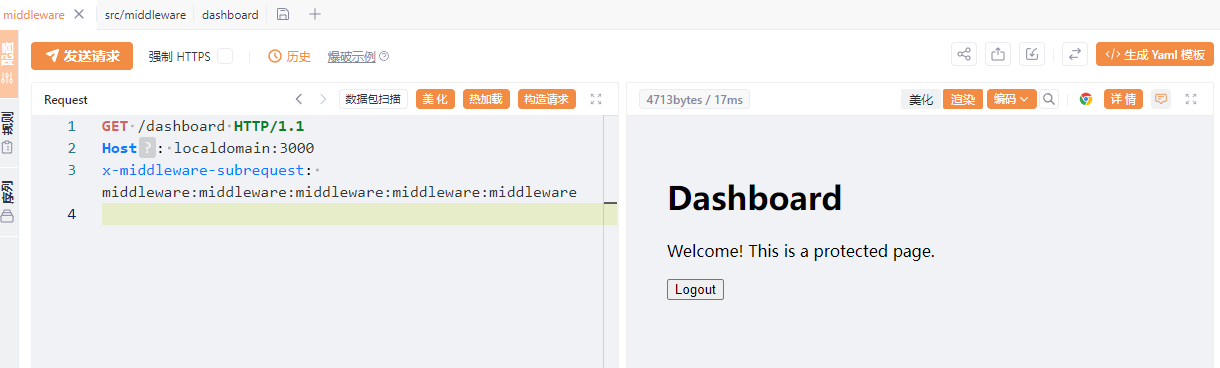
Task: Click the comment bubble icon in response toolbar
Action: [x=1161, y=99]
